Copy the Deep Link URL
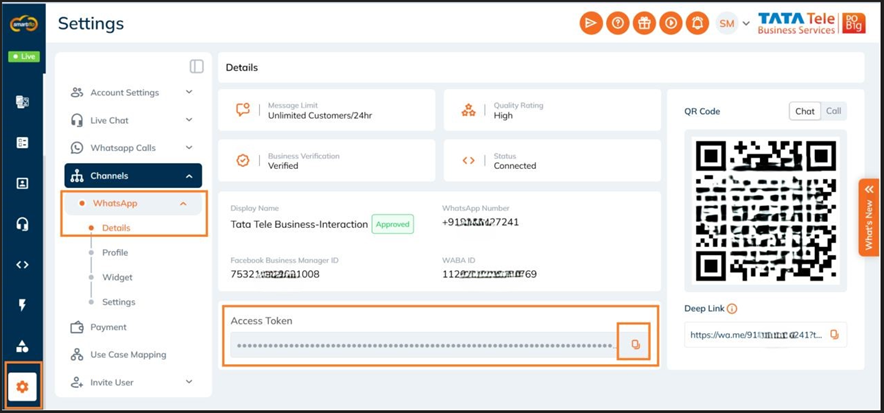Image resolution: width=884 pixels, height=413 pixels. [x=834, y=335]
